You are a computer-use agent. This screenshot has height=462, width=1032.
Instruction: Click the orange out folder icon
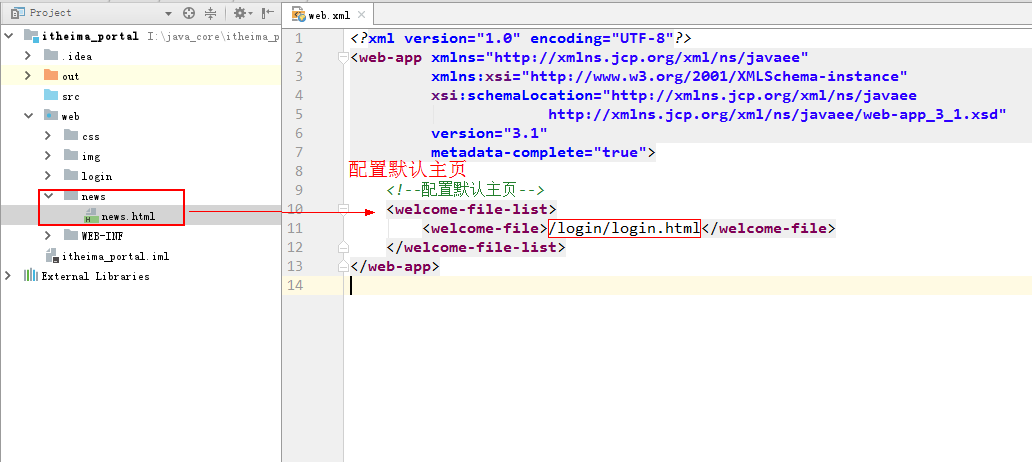pyautogui.click(x=51, y=76)
